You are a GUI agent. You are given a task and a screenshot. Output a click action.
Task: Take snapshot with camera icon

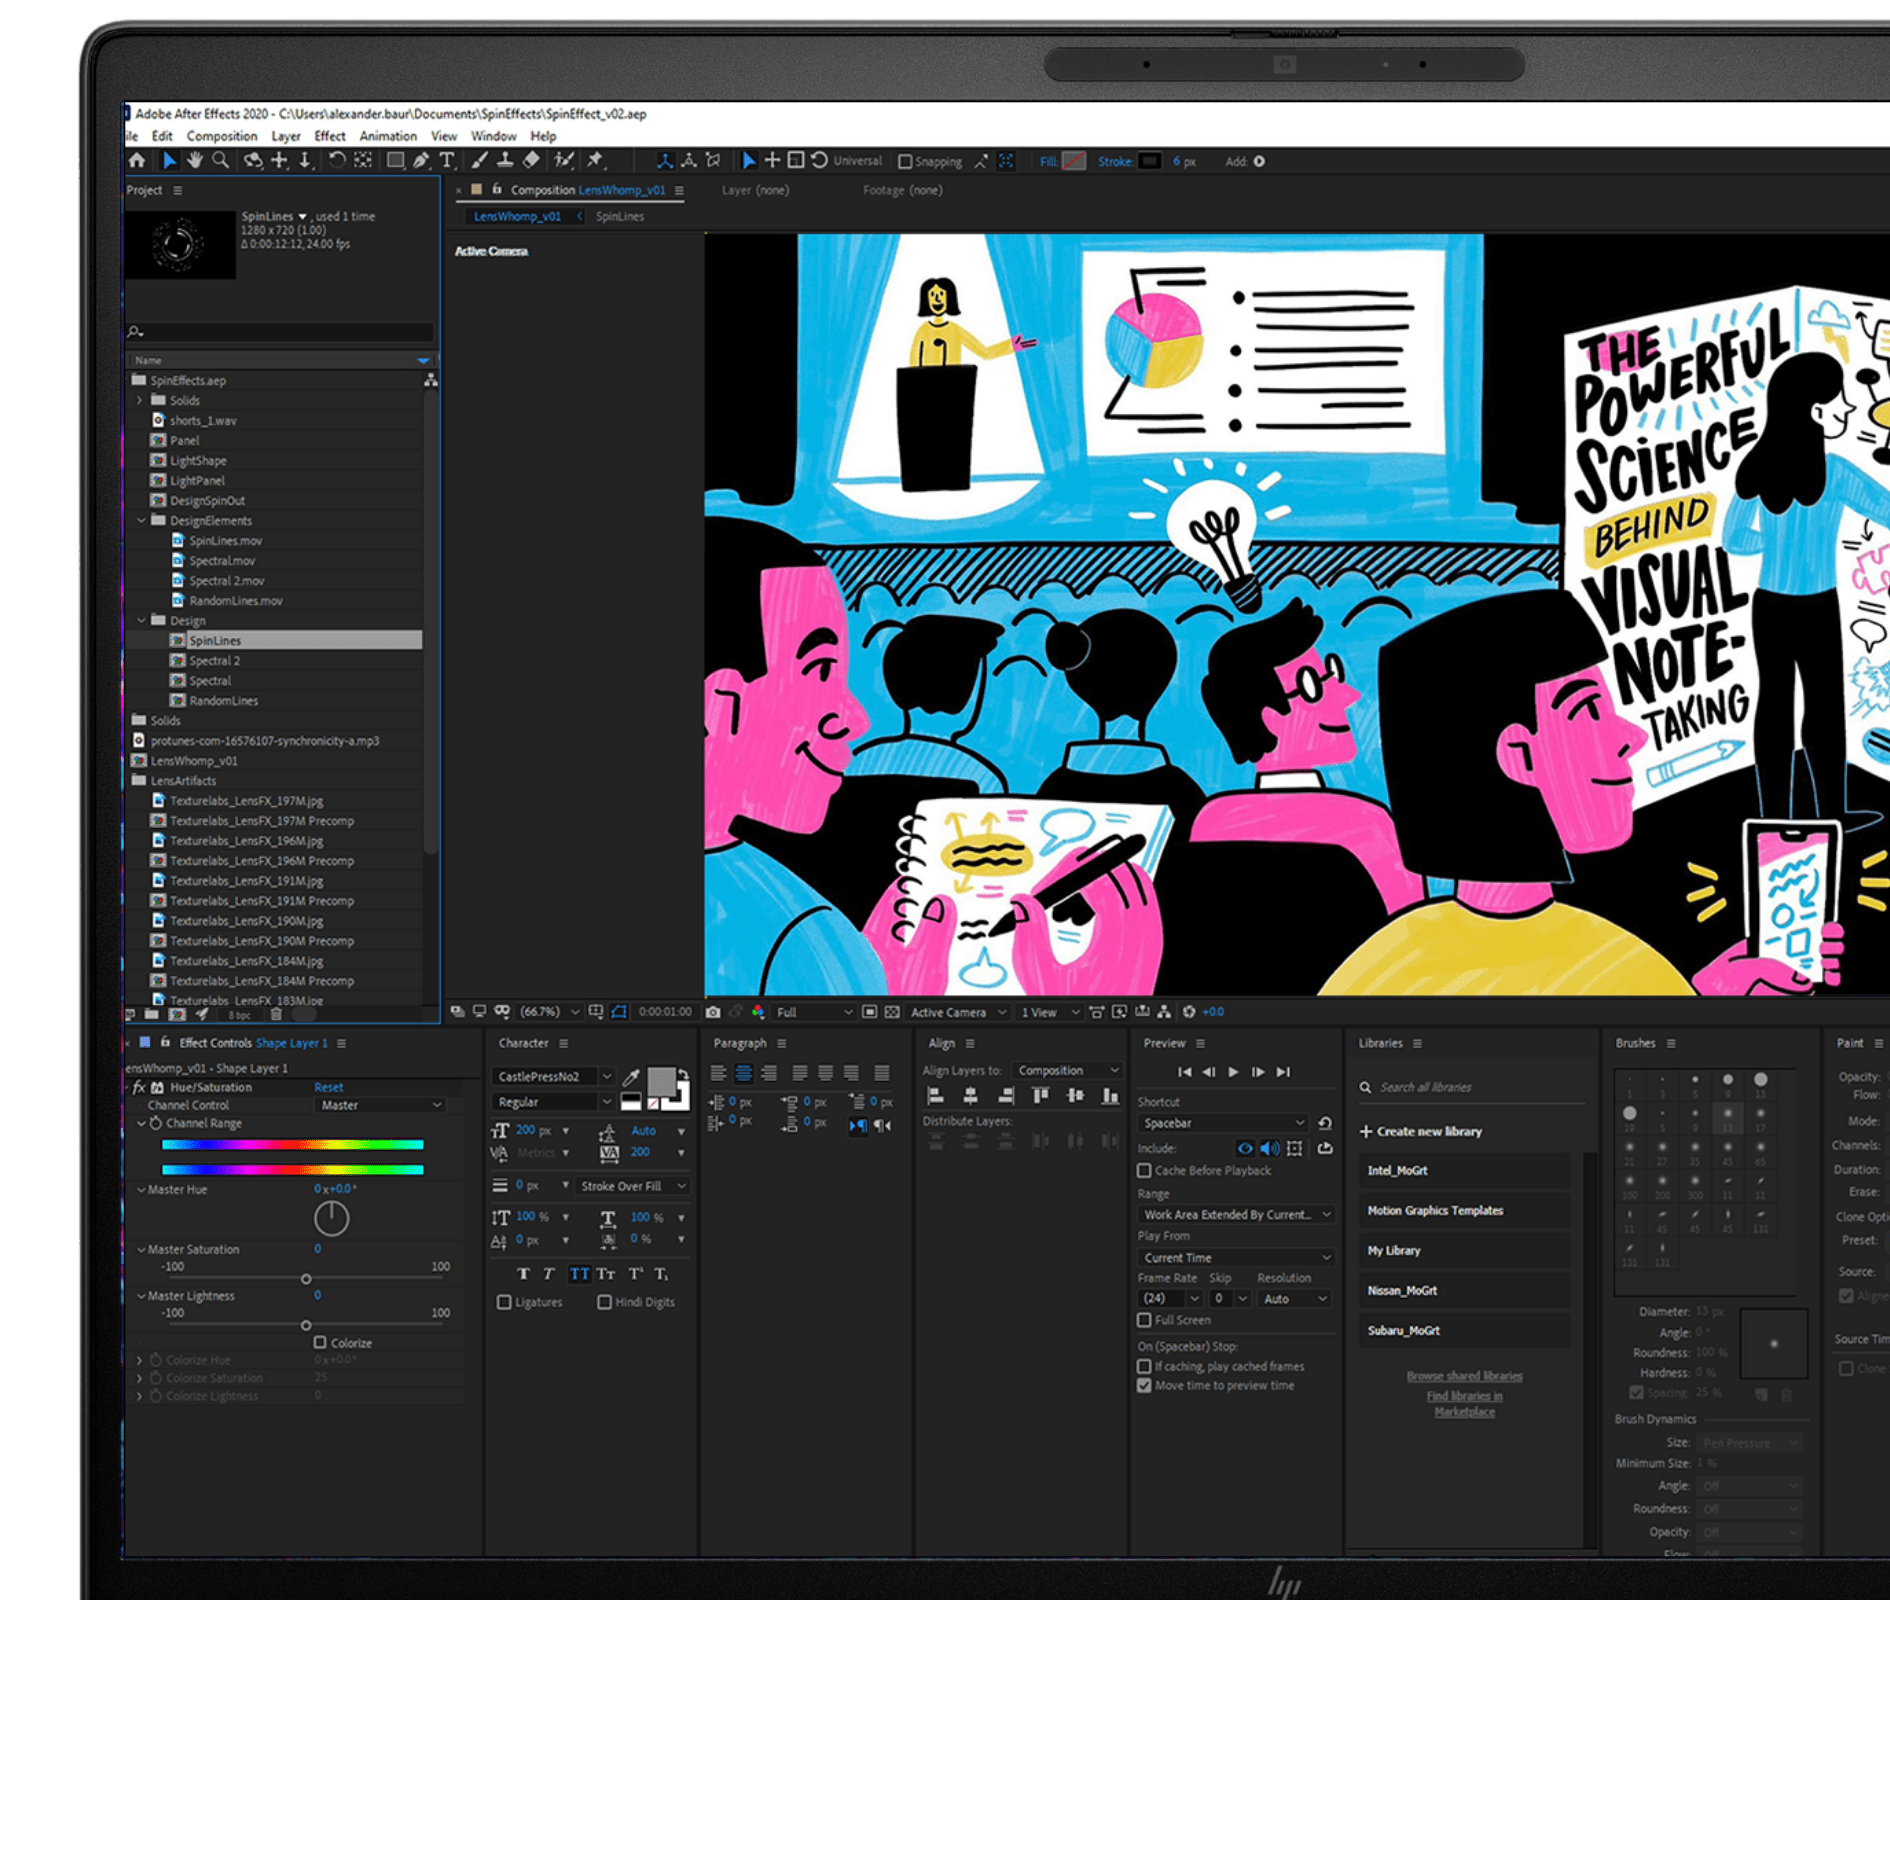pos(713,1012)
